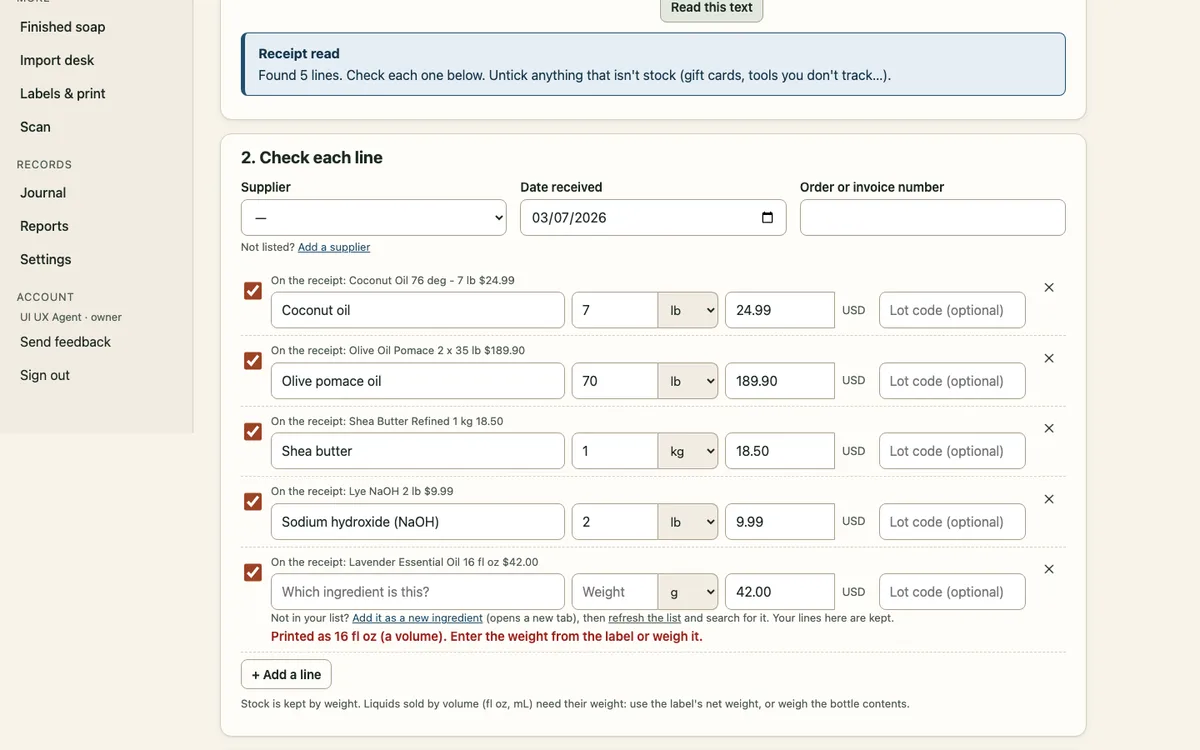The height and width of the screenshot is (750, 1200).
Task: Open the Journal records
Action: point(43,193)
